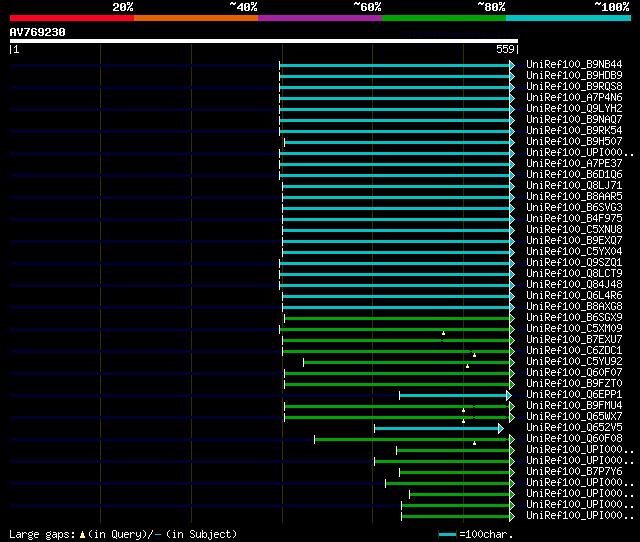Select the UniRef100_B9FMU4 label
640x542 pixels.
coord(574,406)
